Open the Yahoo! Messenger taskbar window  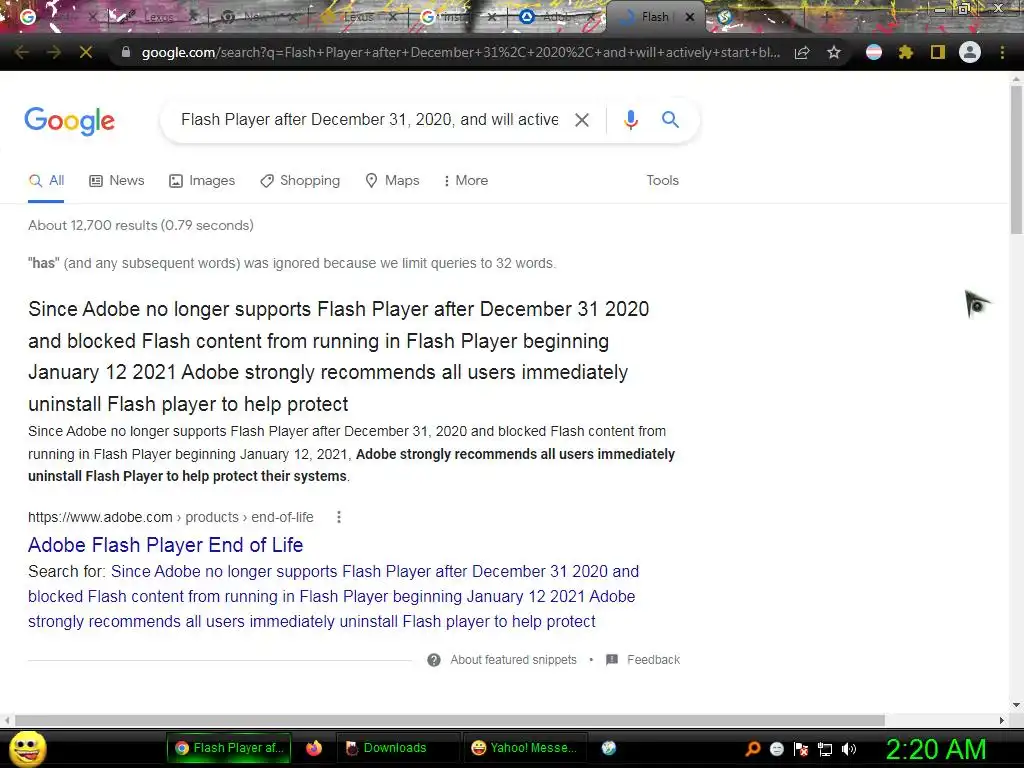(x=524, y=748)
